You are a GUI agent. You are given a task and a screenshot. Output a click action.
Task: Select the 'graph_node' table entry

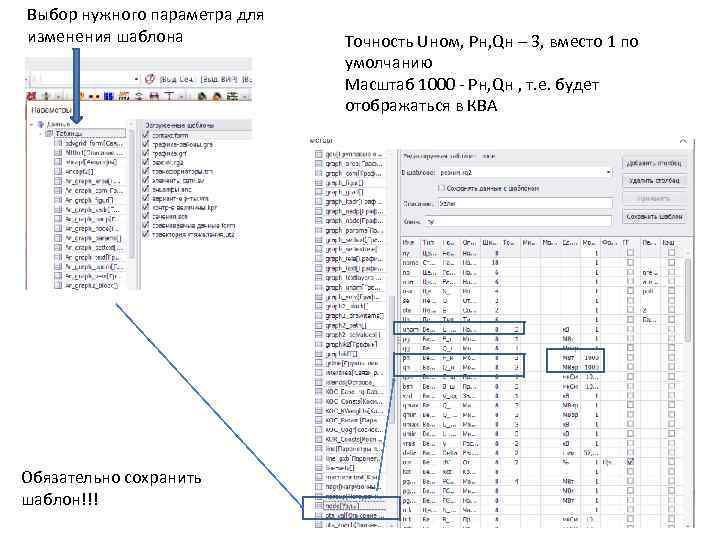[354, 220]
